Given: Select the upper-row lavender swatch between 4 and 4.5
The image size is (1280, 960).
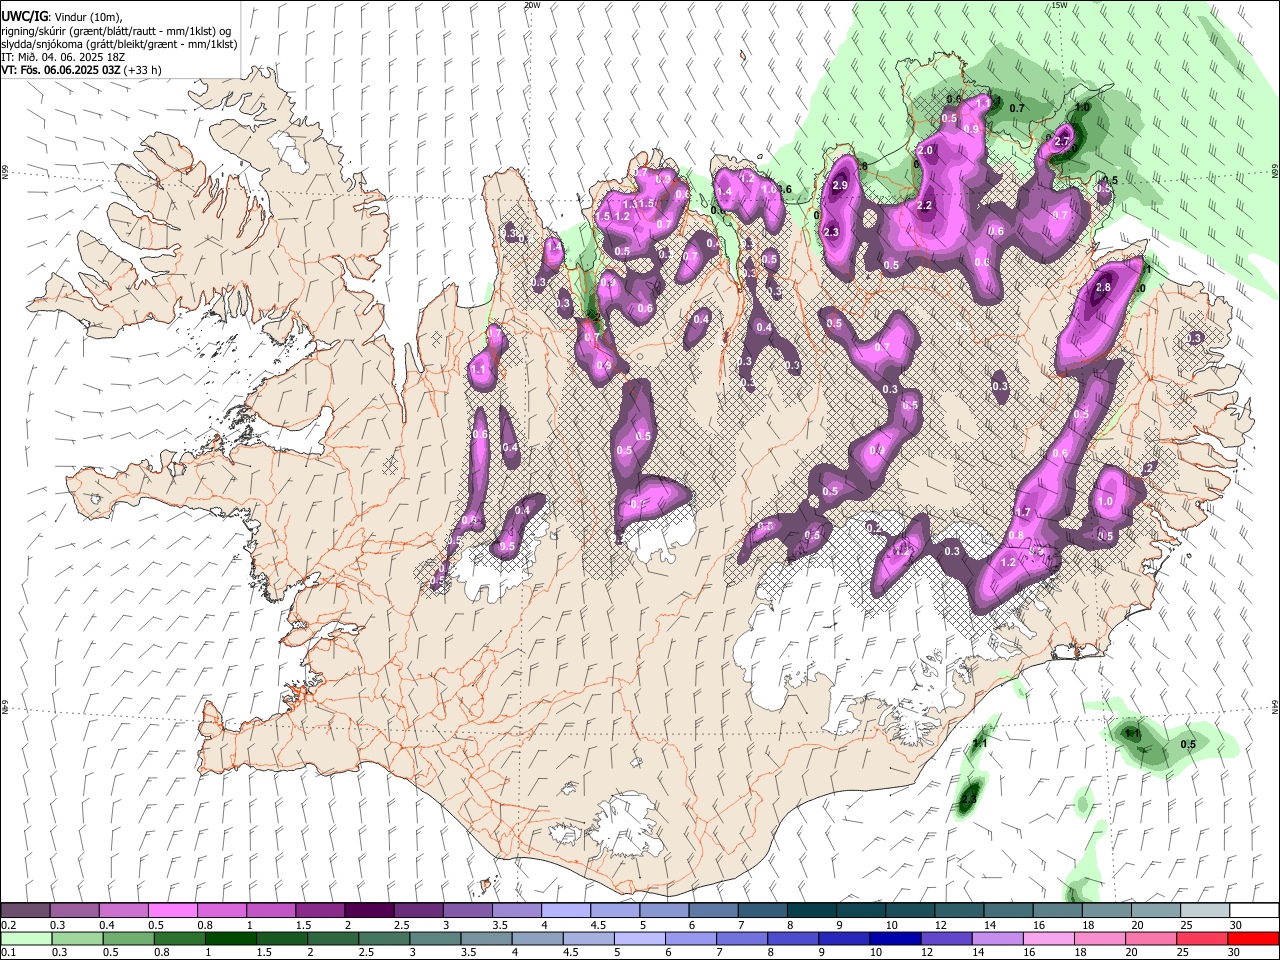Looking at the screenshot, I should pyautogui.click(x=565, y=911).
